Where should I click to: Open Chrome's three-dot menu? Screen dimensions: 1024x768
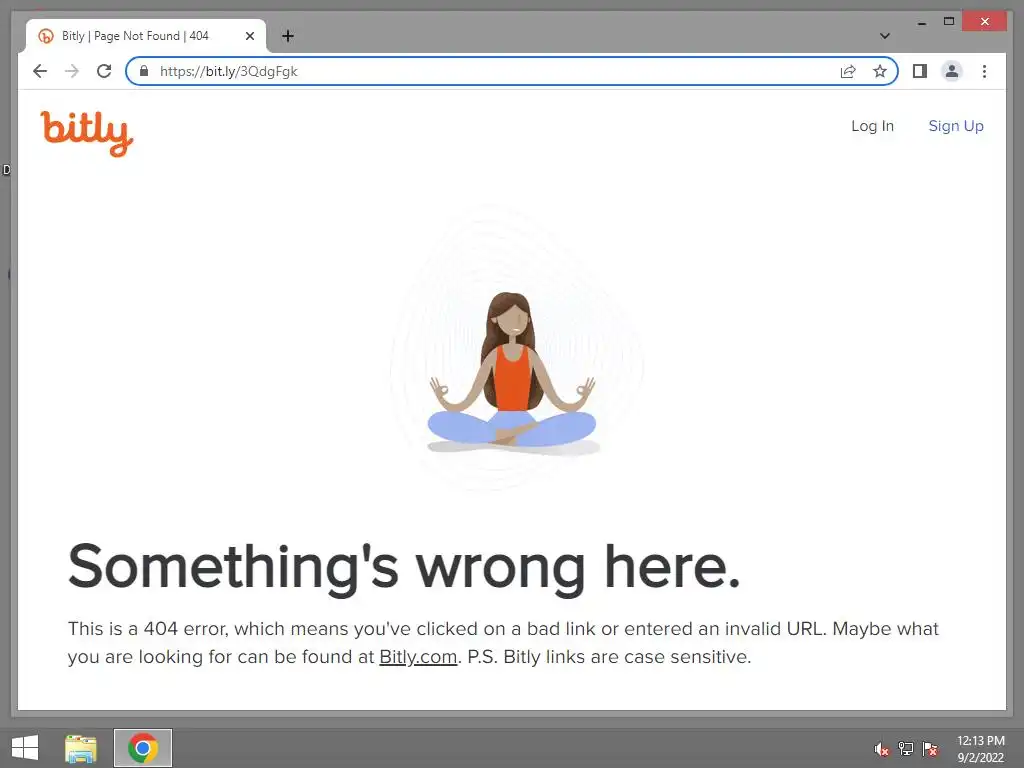pyautogui.click(x=984, y=71)
